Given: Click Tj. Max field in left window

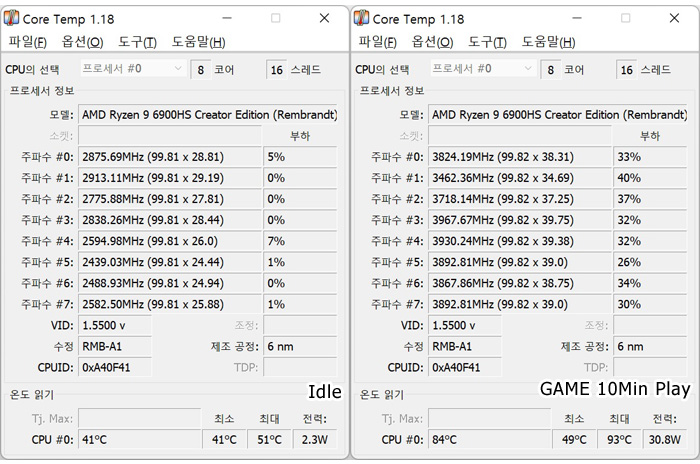Looking at the screenshot, I should 140,418.
